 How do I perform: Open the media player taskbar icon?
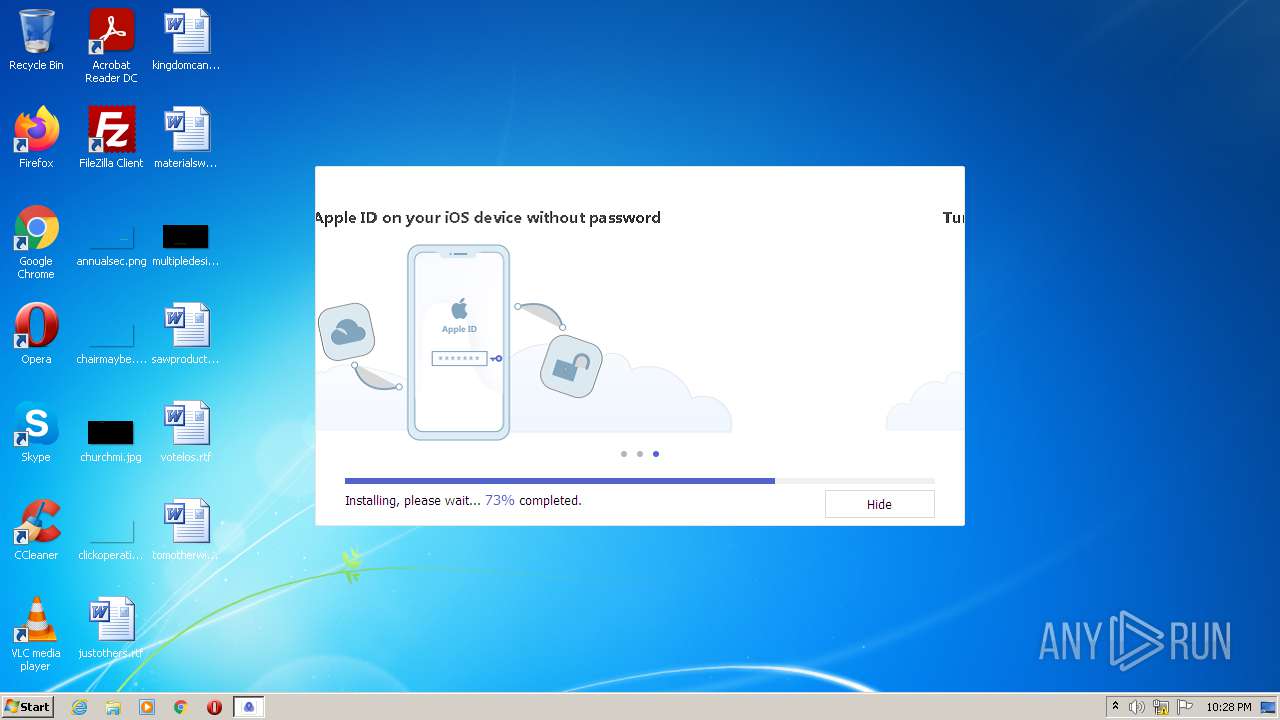(147, 707)
